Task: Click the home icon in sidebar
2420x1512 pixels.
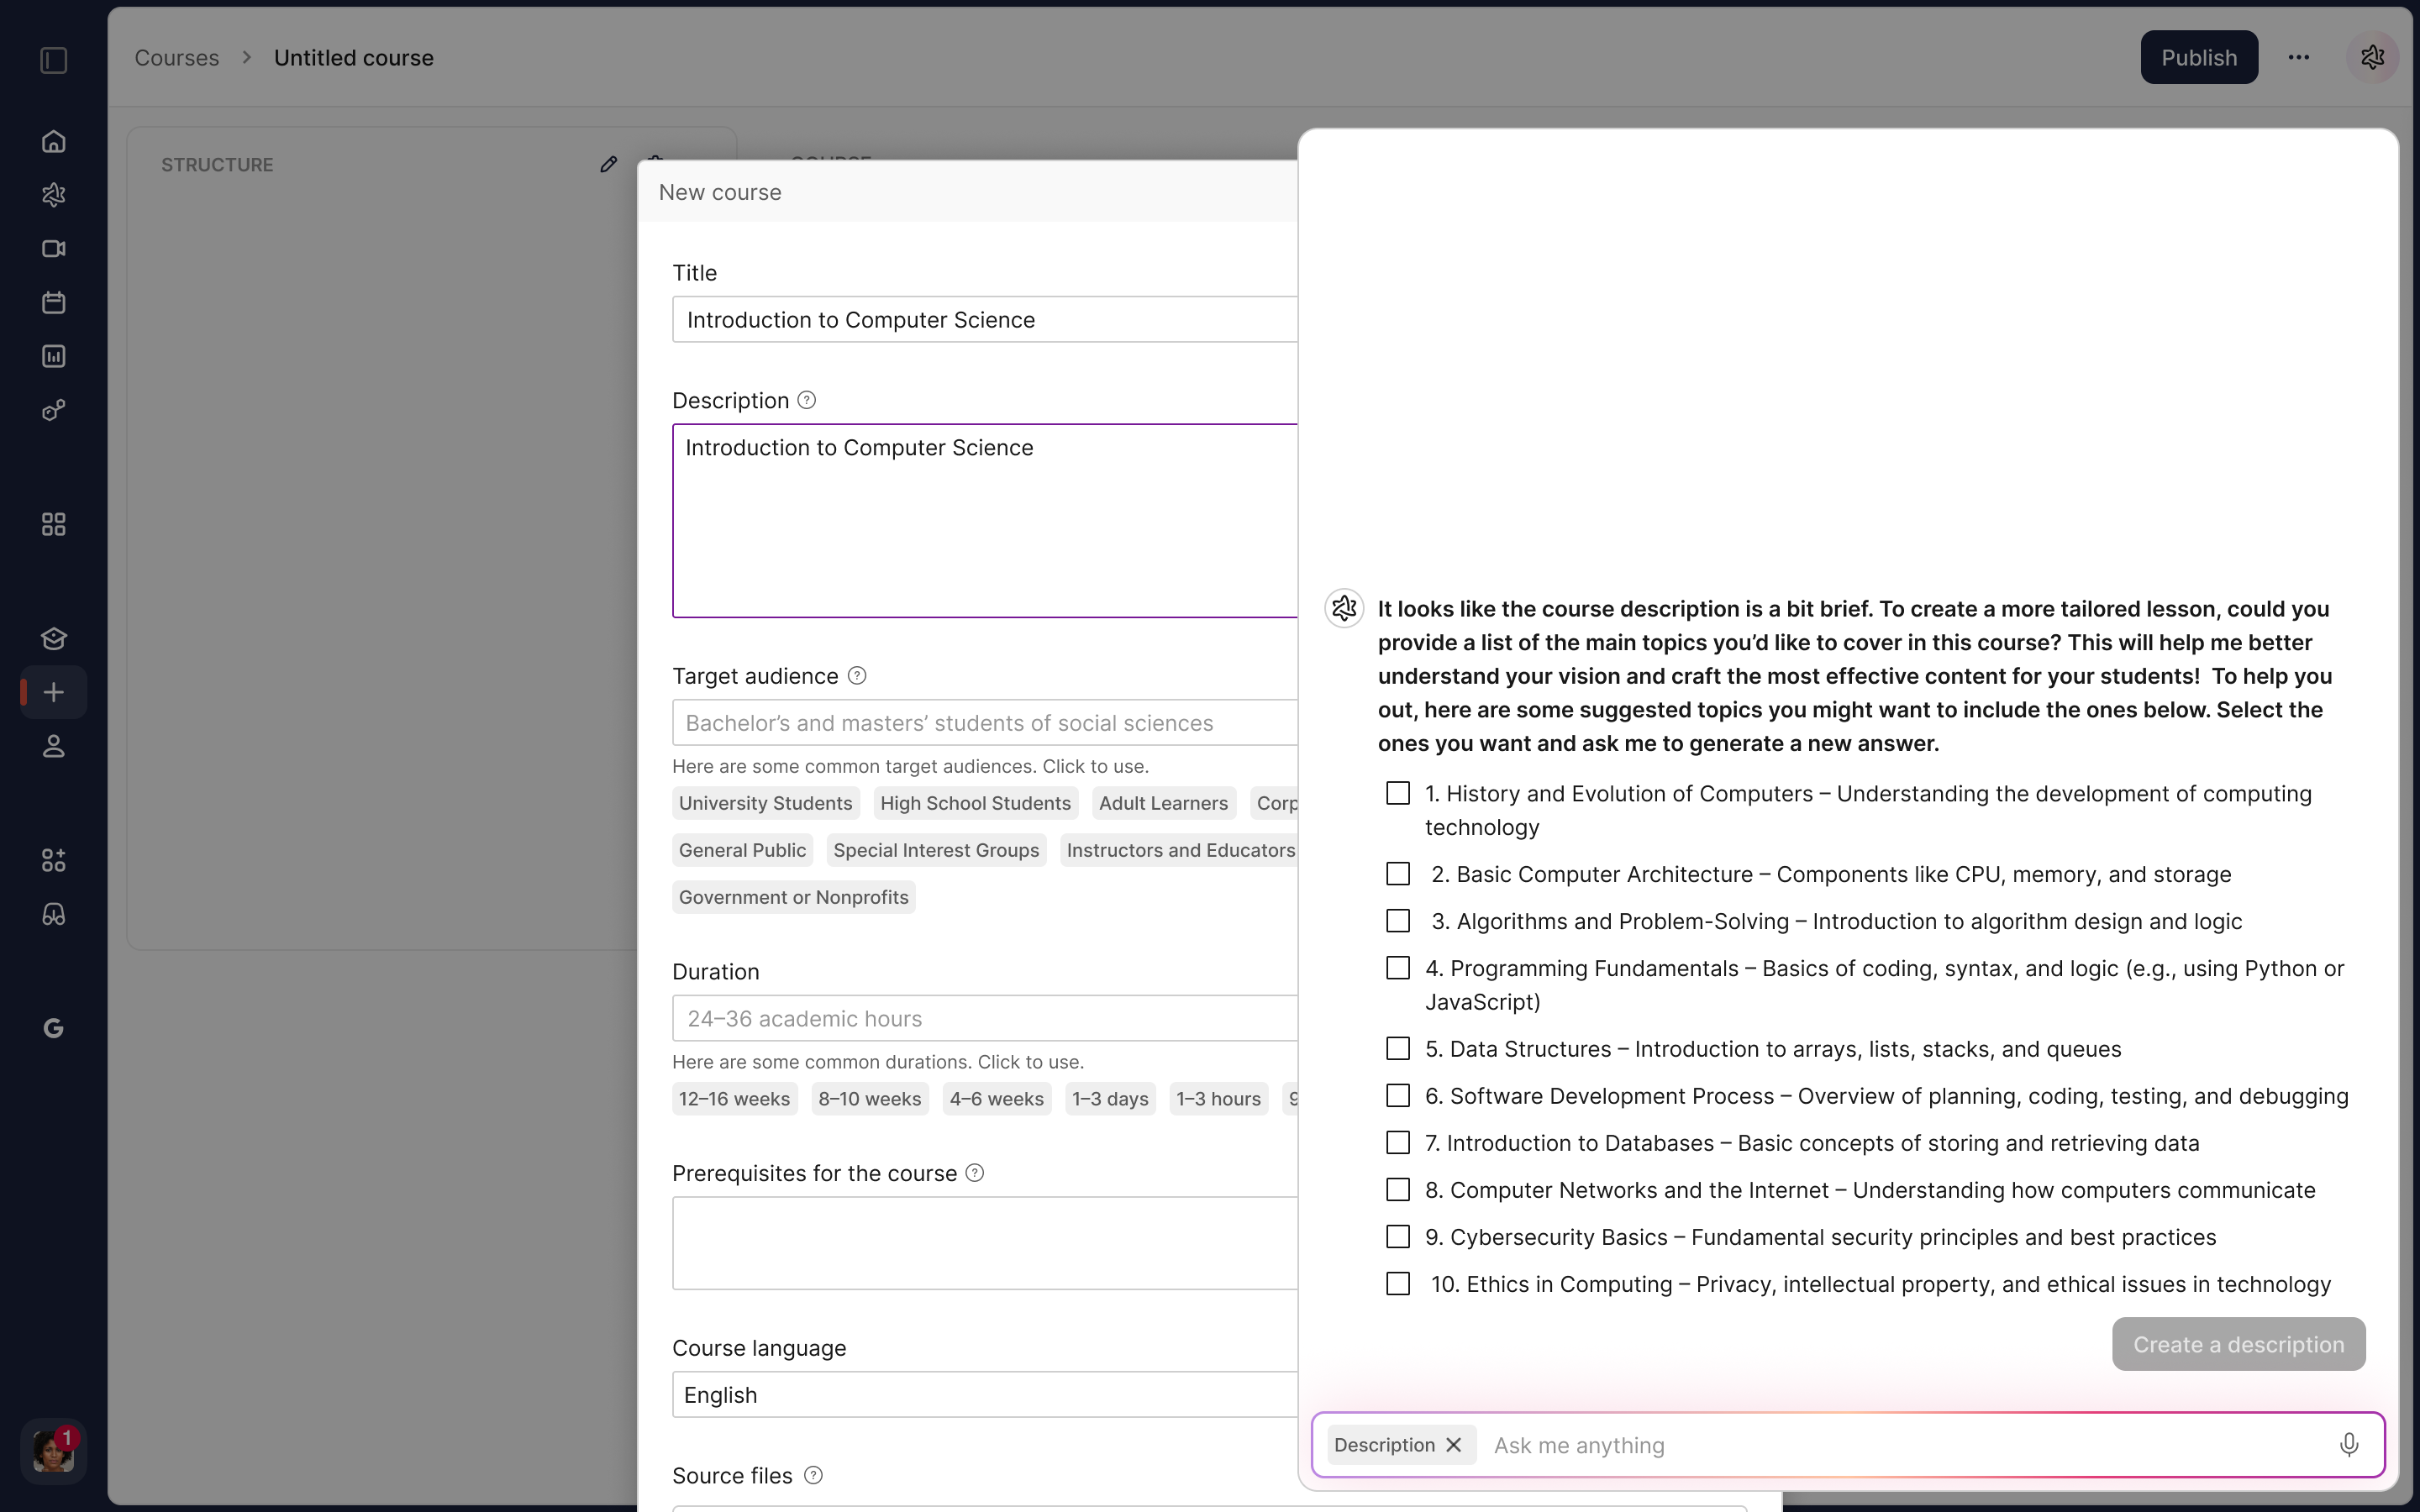Action: click(53, 141)
